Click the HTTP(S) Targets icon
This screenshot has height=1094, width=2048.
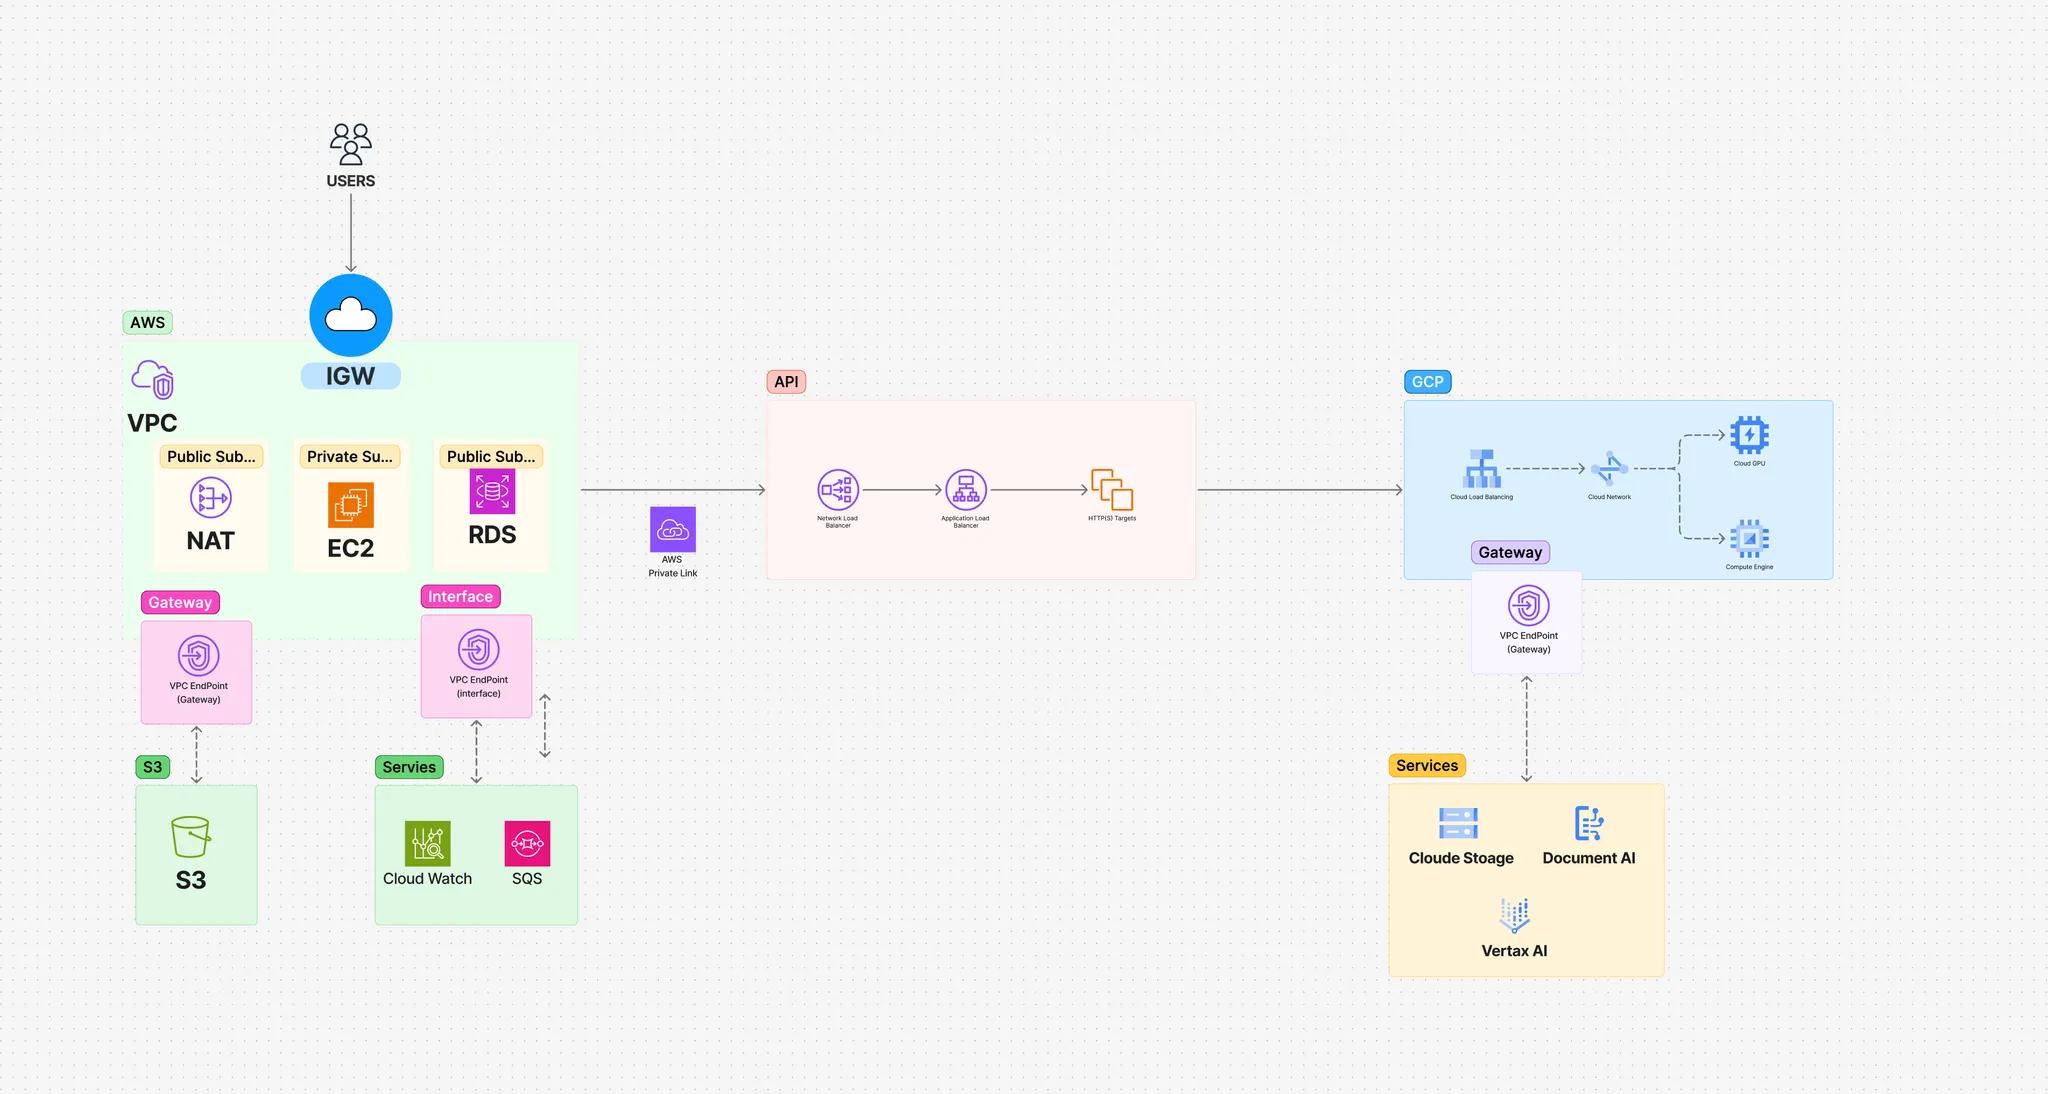pyautogui.click(x=1112, y=490)
